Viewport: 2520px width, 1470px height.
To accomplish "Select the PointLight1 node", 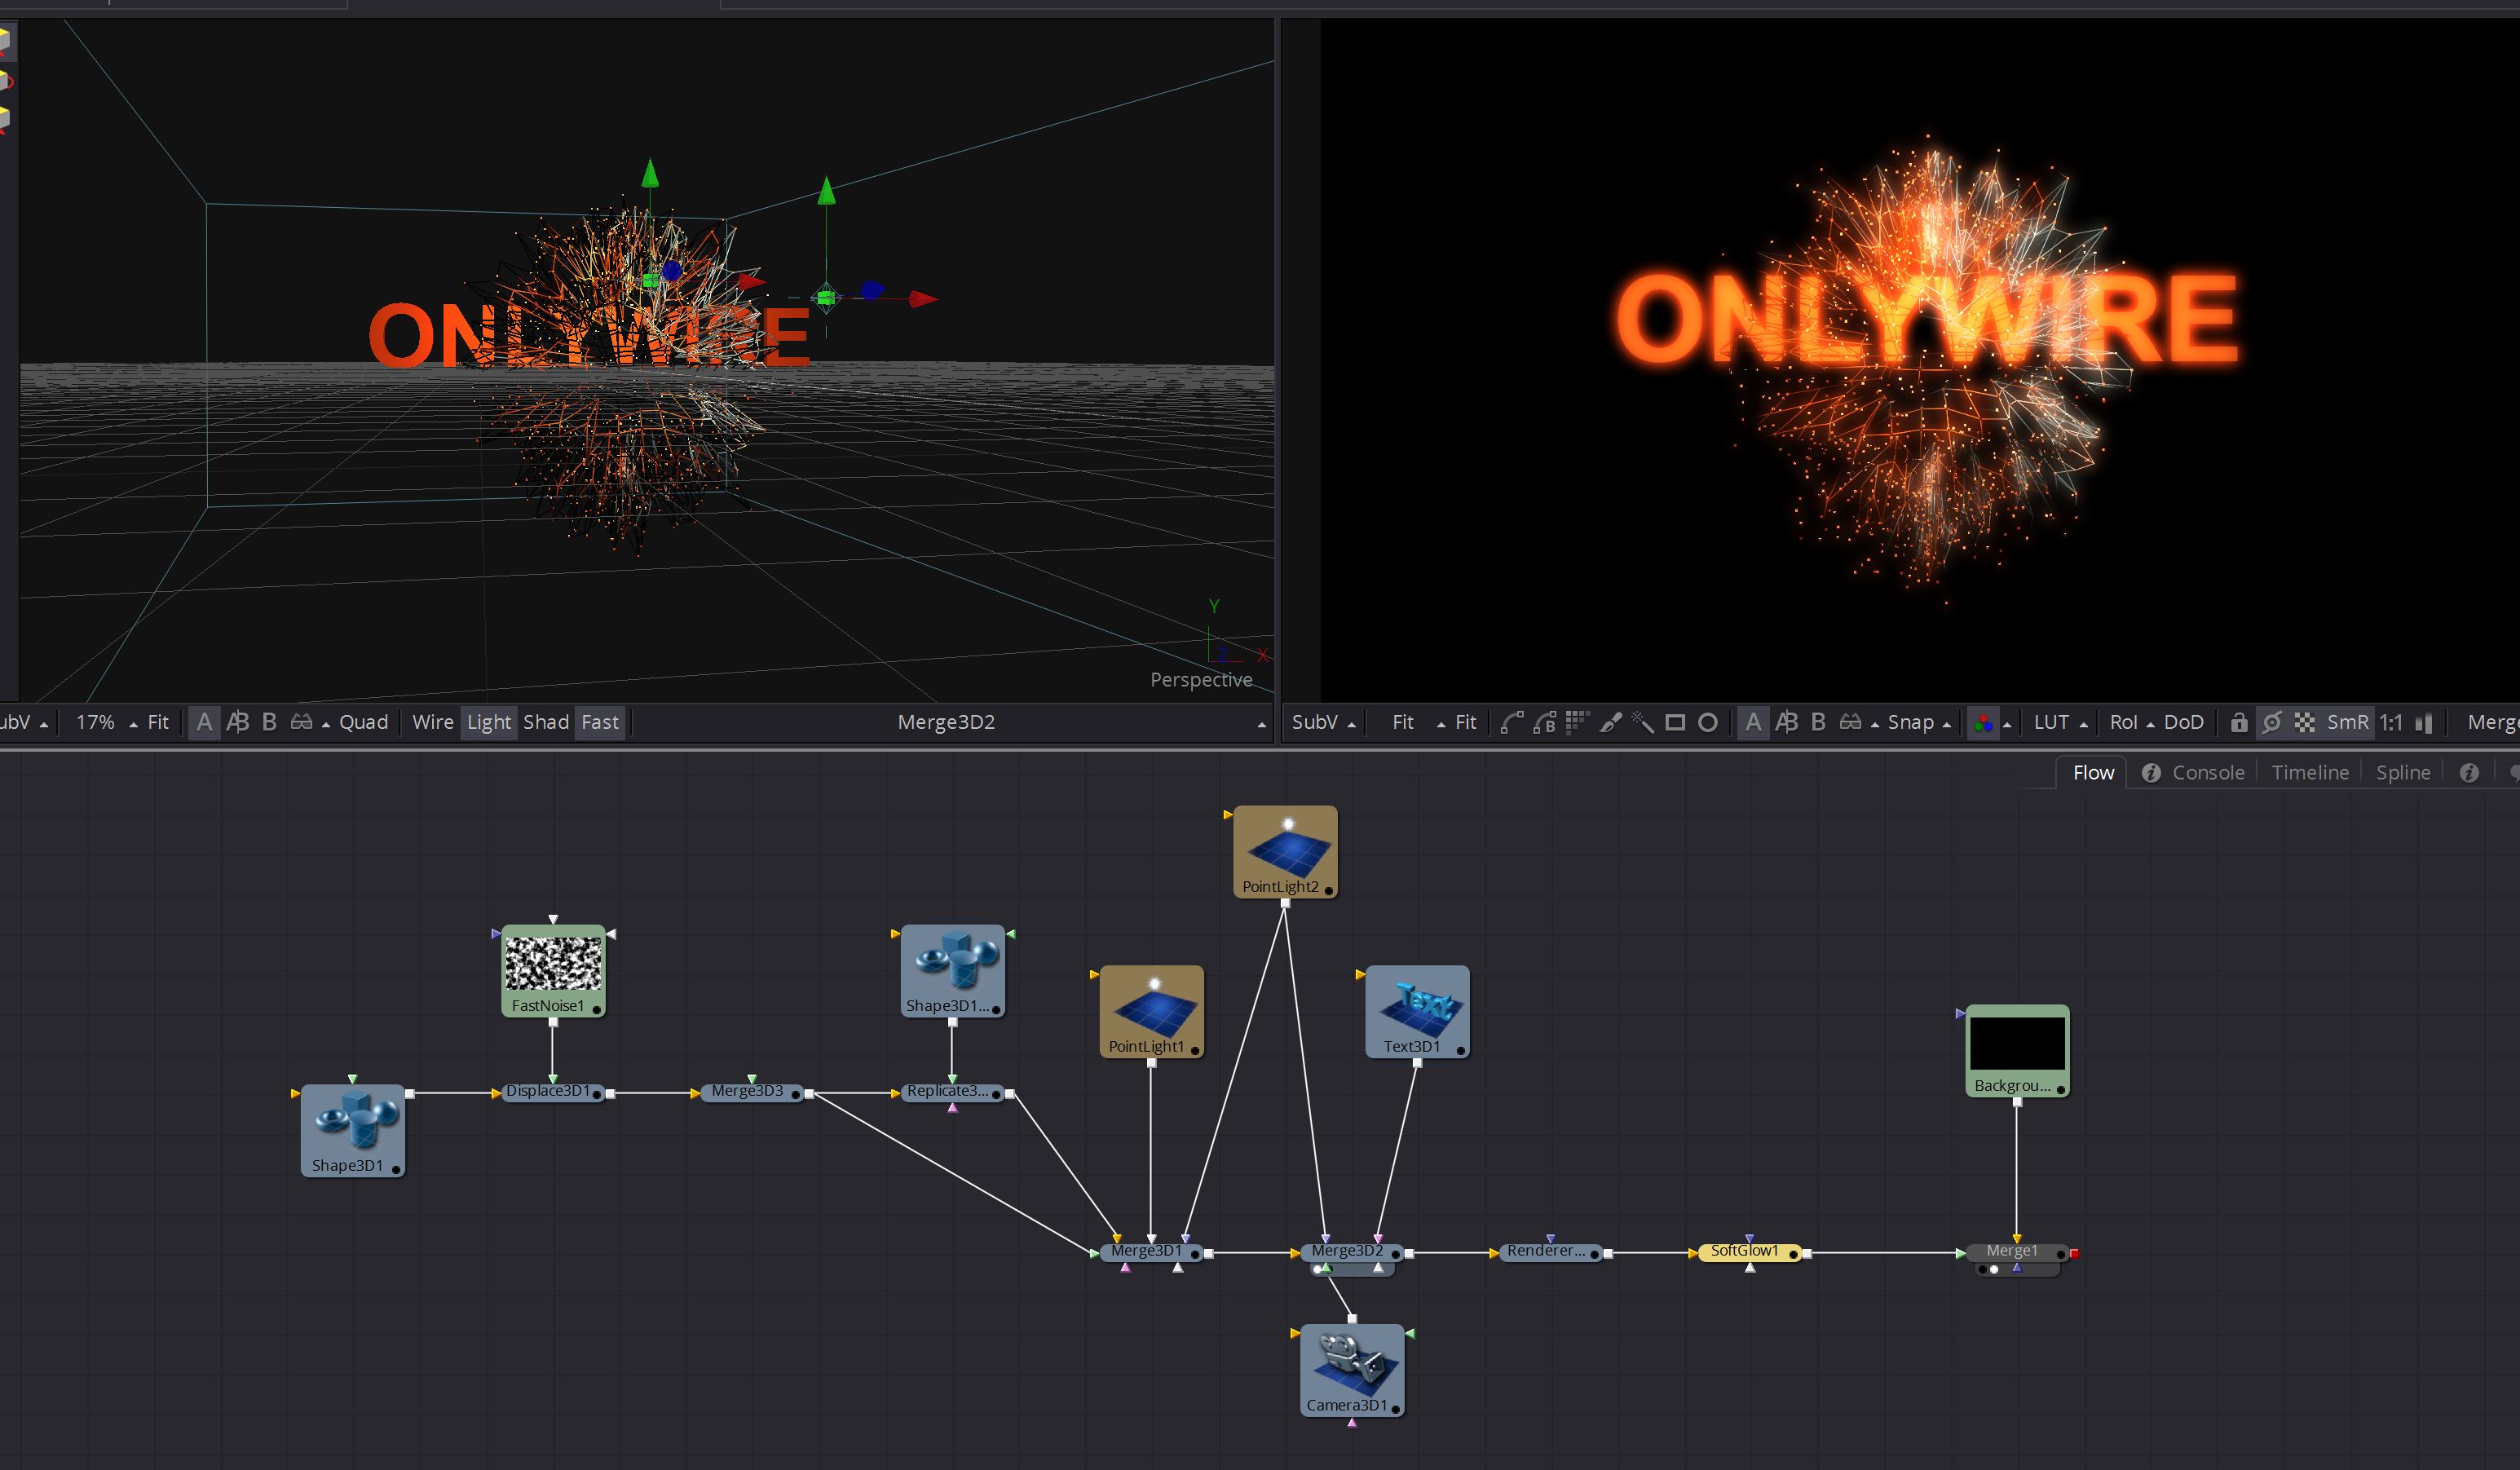I will 1151,1011.
